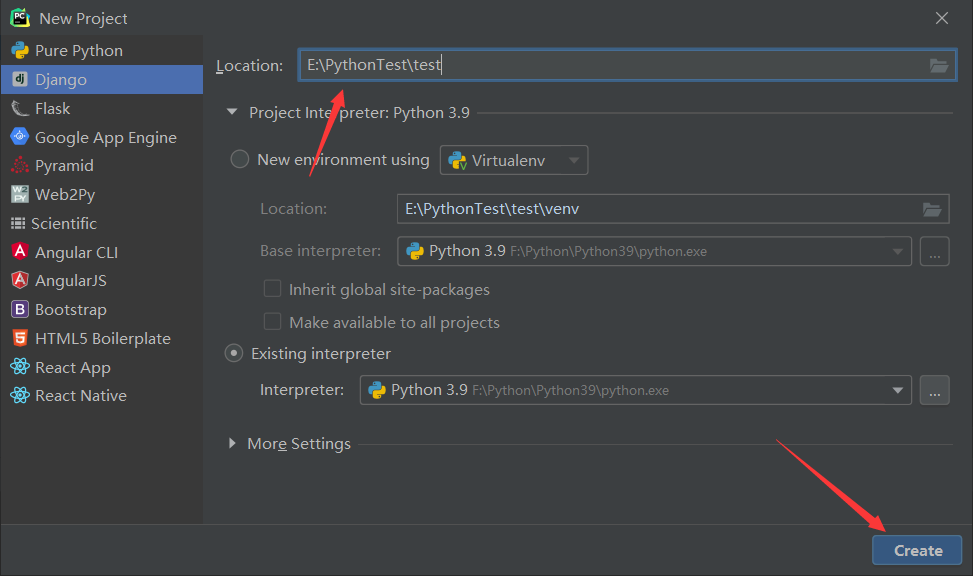Select the Bootstrap project icon
The width and height of the screenshot is (973, 576).
[20, 309]
